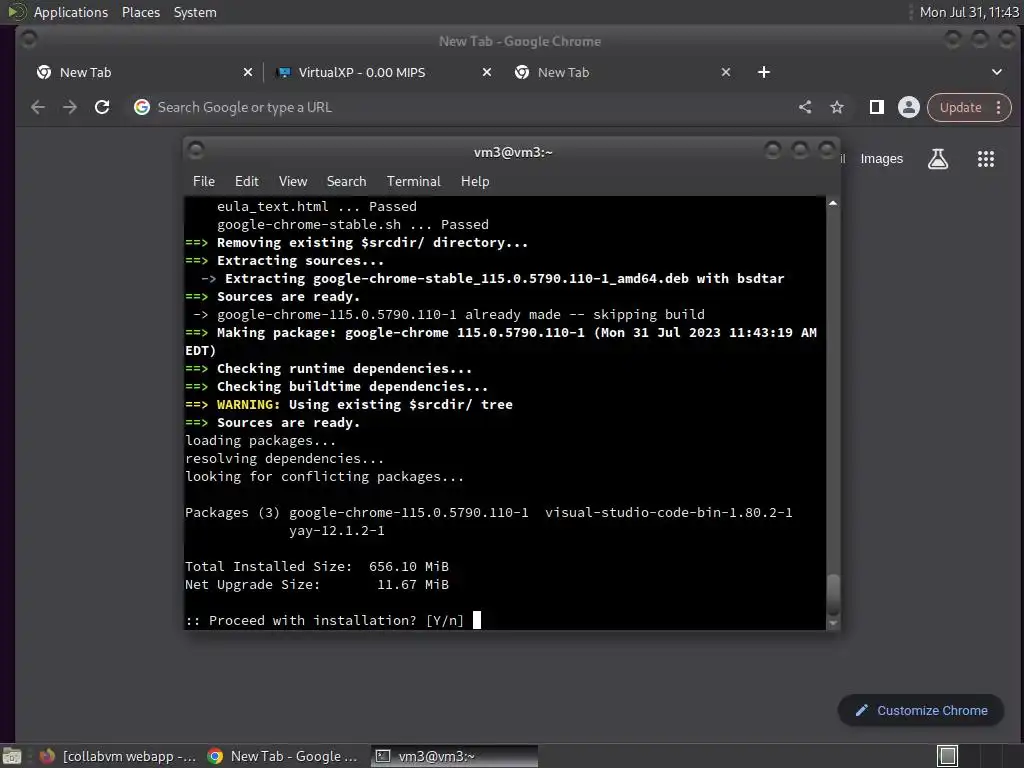The image size is (1024, 768).
Task: Click the 'Removing existing $srcdir/ directory...' line
Action: tap(372, 242)
